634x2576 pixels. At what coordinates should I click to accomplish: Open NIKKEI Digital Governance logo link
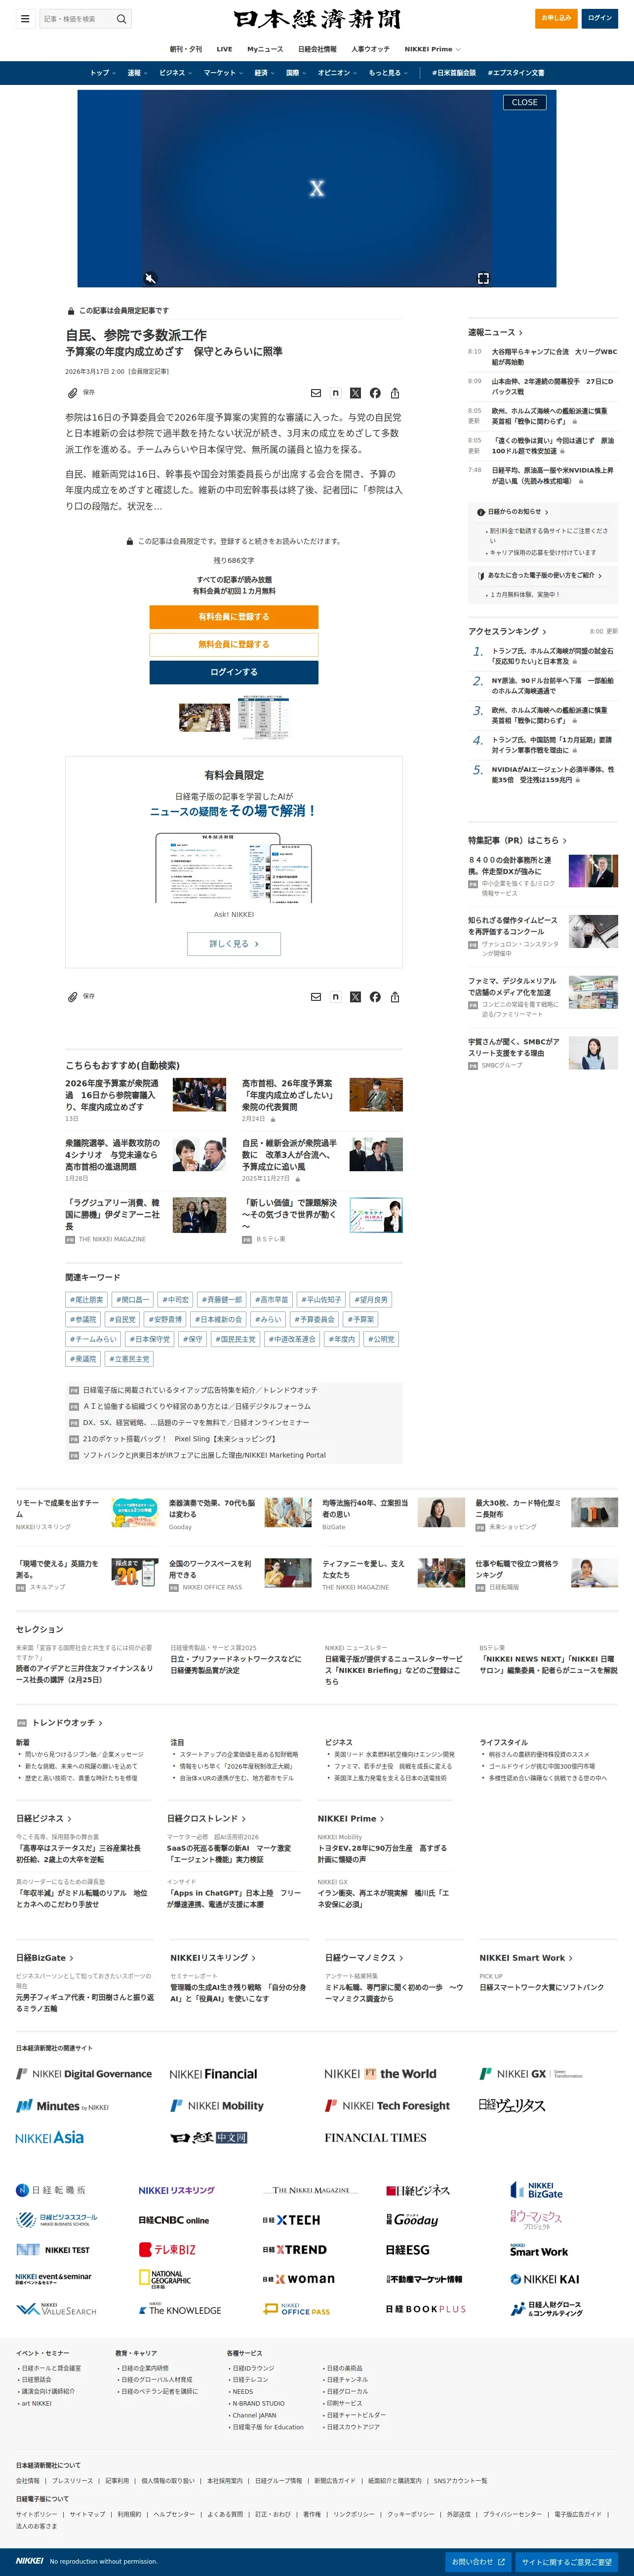point(84,2074)
